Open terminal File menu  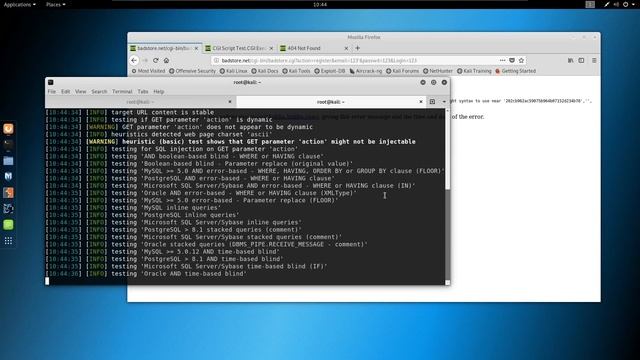[52, 91]
